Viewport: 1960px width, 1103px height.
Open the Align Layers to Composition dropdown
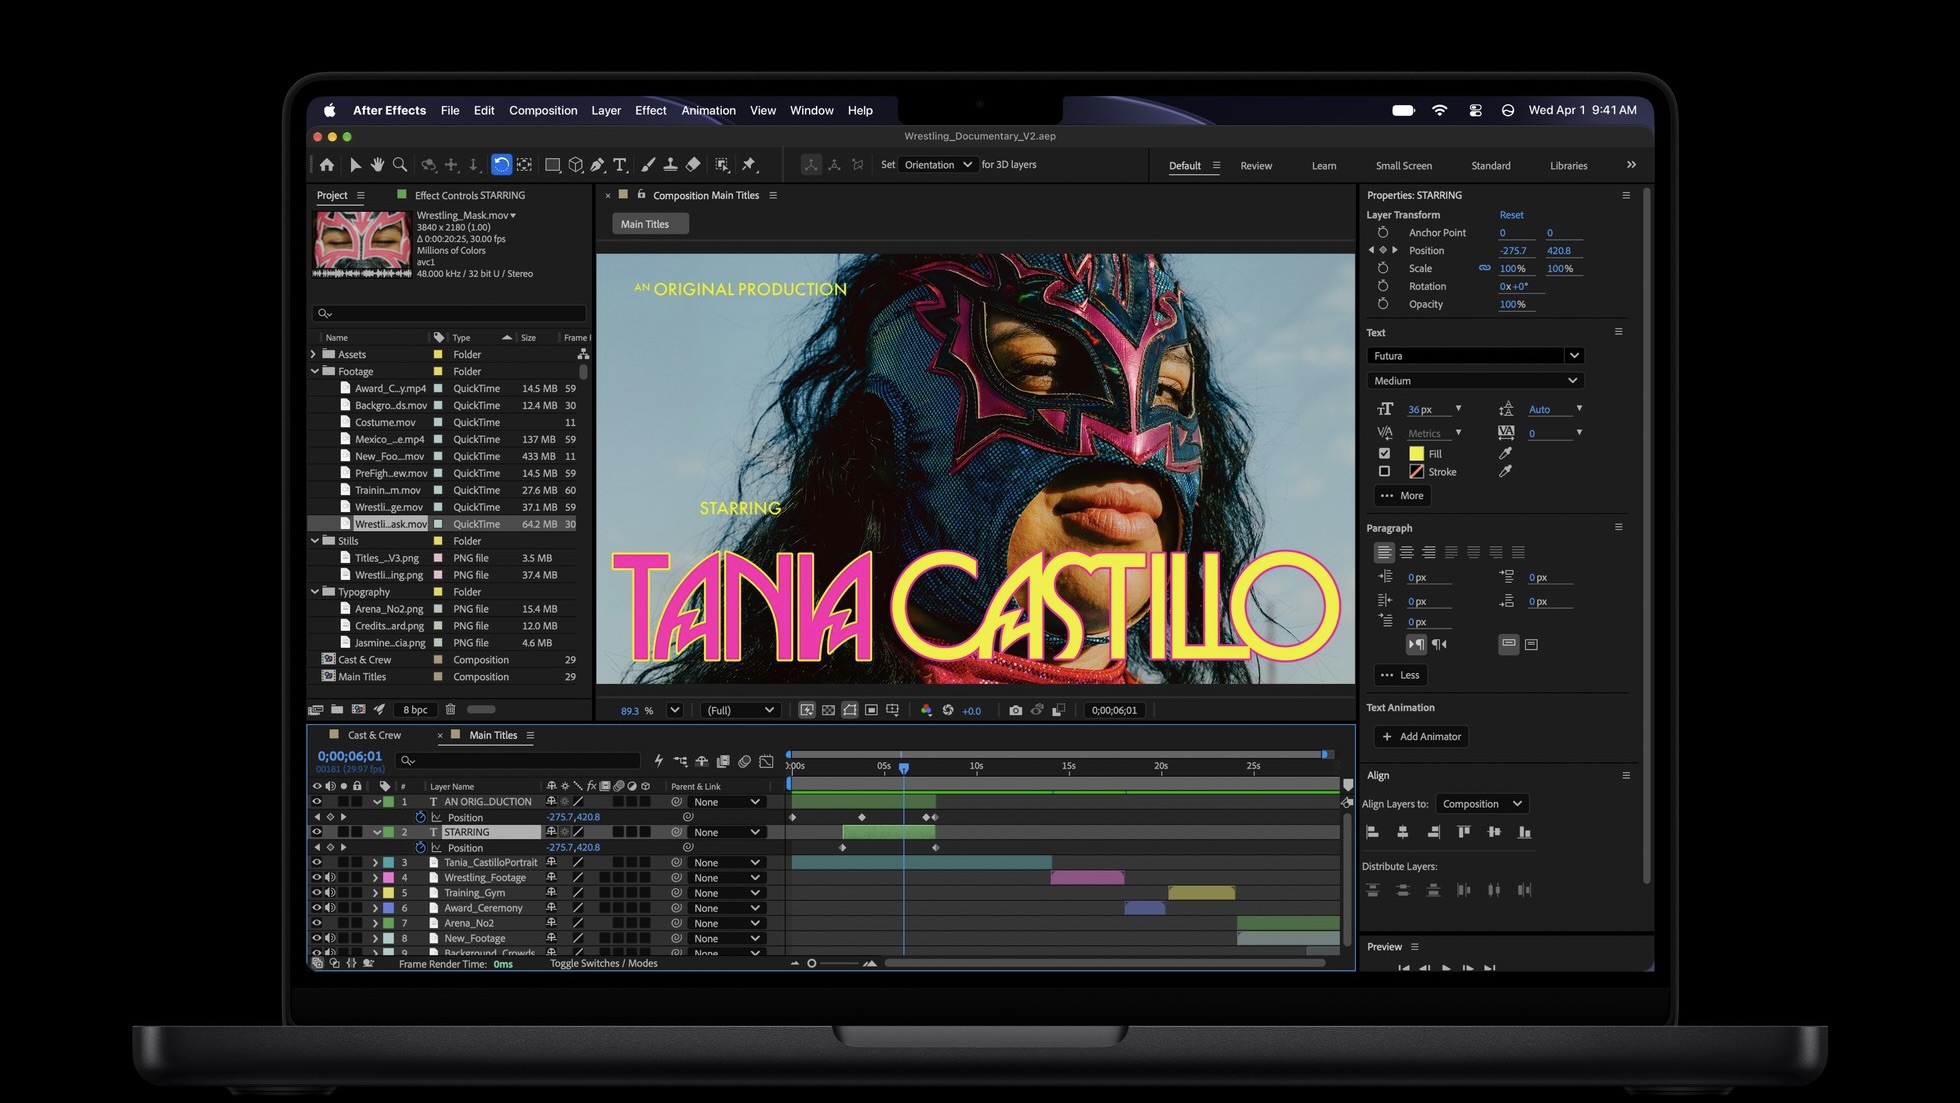(1481, 804)
